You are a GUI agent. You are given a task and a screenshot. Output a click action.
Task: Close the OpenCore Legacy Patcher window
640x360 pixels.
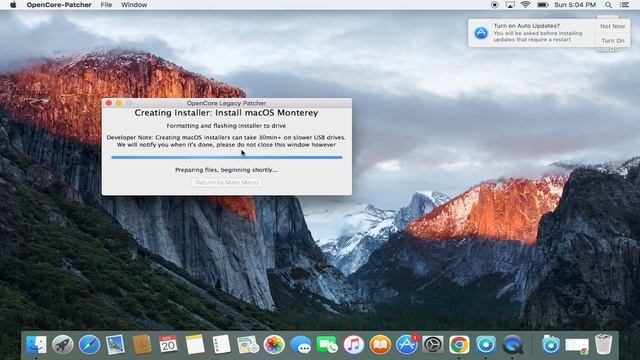pyautogui.click(x=109, y=103)
